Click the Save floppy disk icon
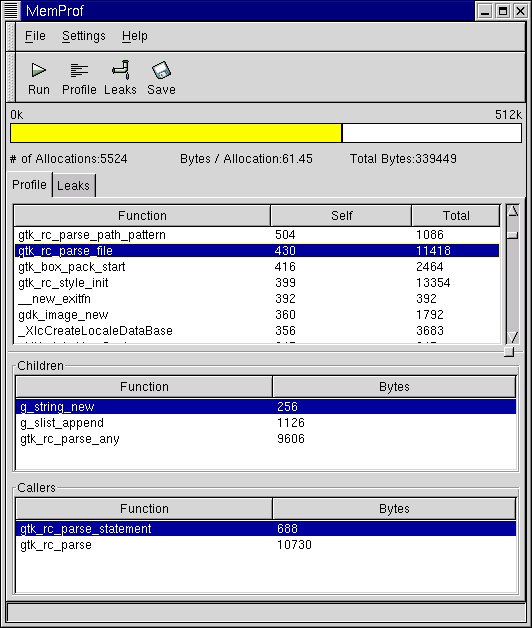Image resolution: width=532 pixels, height=628 pixels. point(161,70)
